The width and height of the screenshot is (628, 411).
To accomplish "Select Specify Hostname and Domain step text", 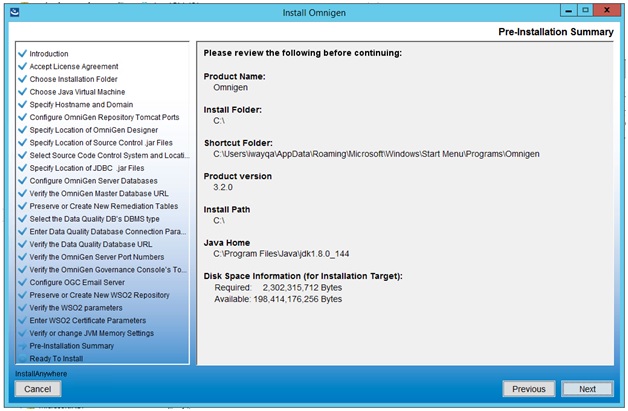I will [x=81, y=105].
